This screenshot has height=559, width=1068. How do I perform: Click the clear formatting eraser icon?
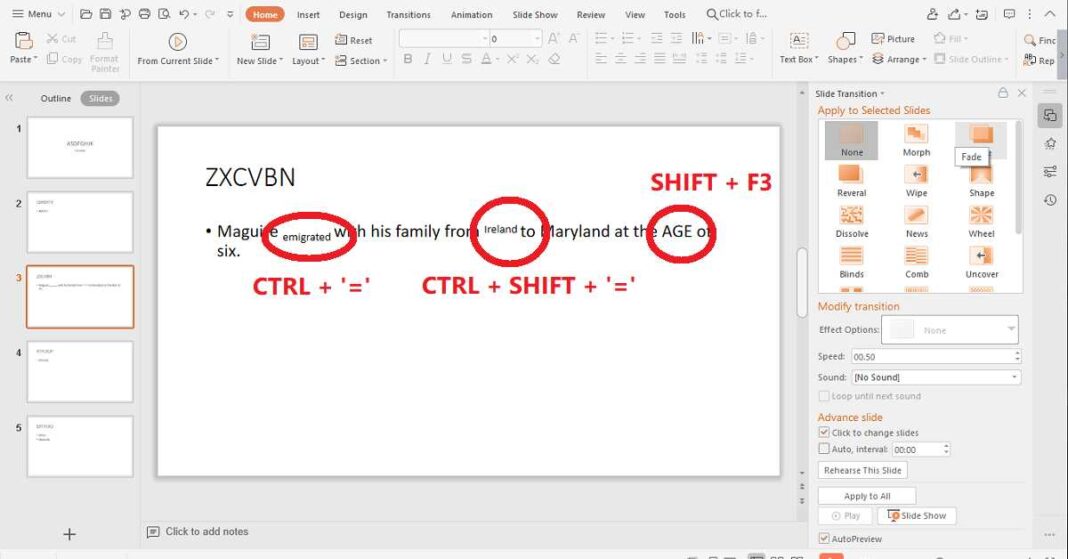[x=554, y=59]
